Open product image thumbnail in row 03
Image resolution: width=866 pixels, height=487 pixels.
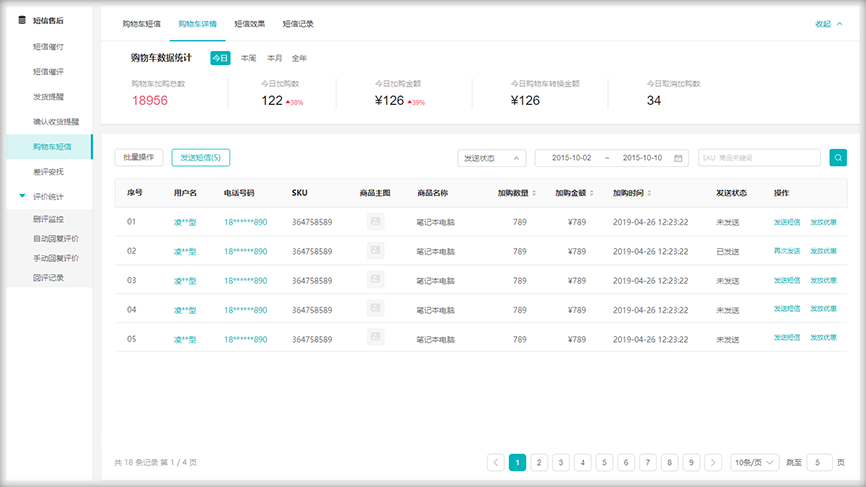pyautogui.click(x=376, y=279)
